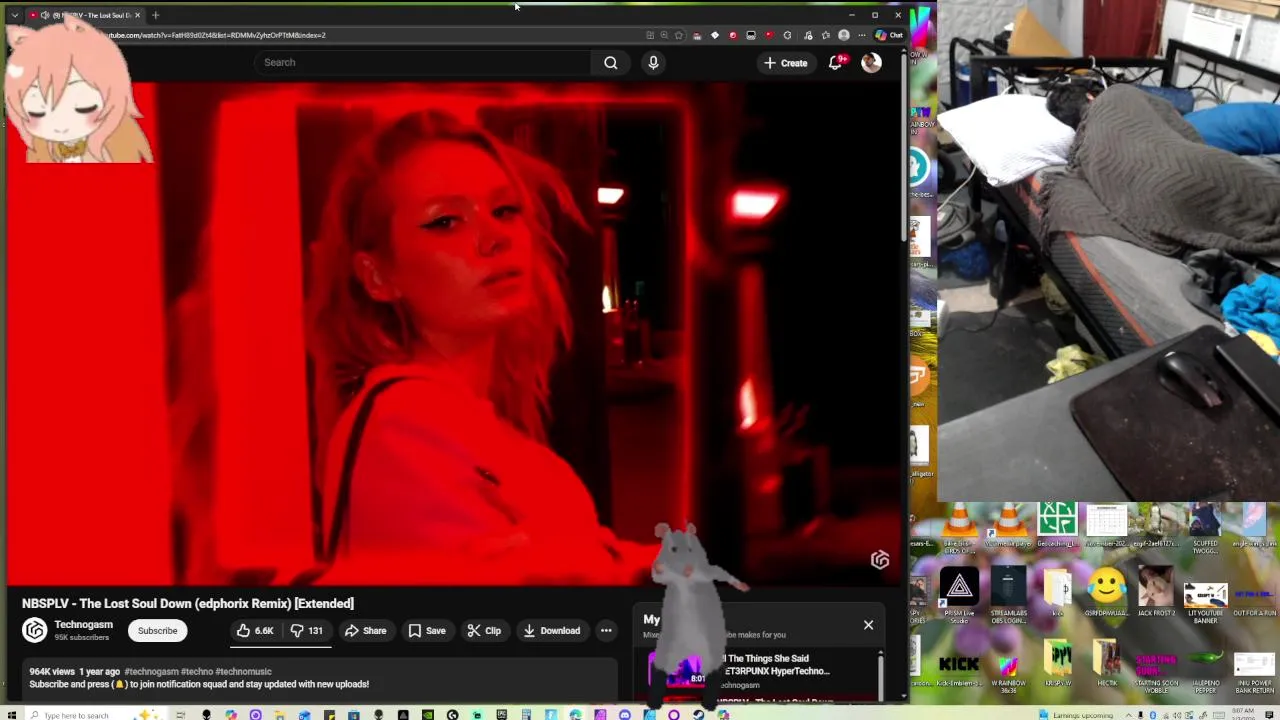The height and width of the screenshot is (720, 1280).
Task: Click the Windows Start button
Action: click(x=13, y=715)
